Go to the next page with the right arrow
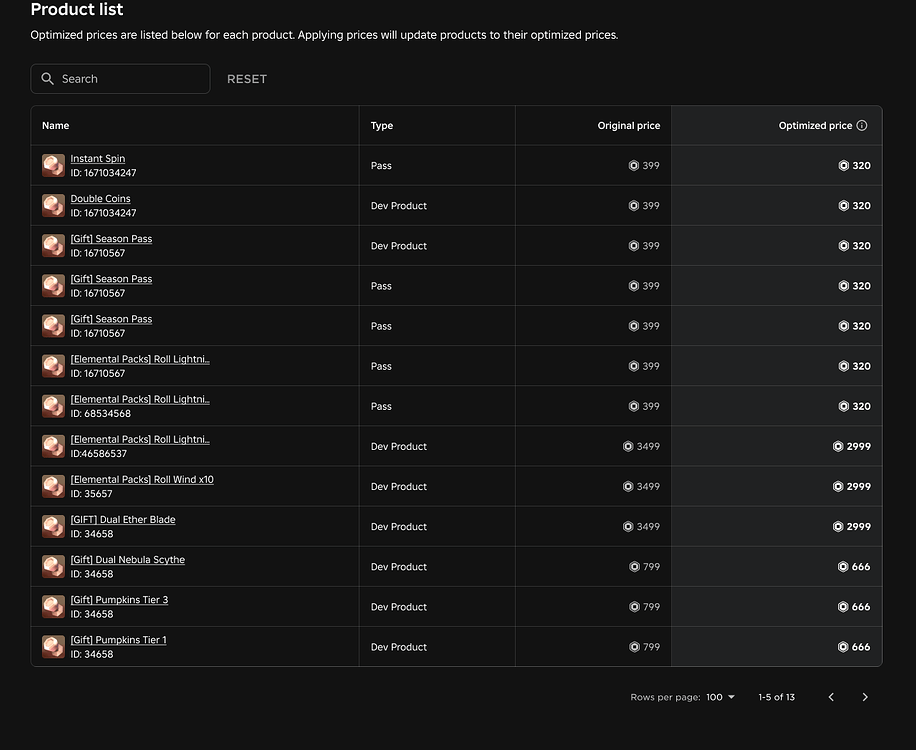This screenshot has width=916, height=750. (865, 697)
